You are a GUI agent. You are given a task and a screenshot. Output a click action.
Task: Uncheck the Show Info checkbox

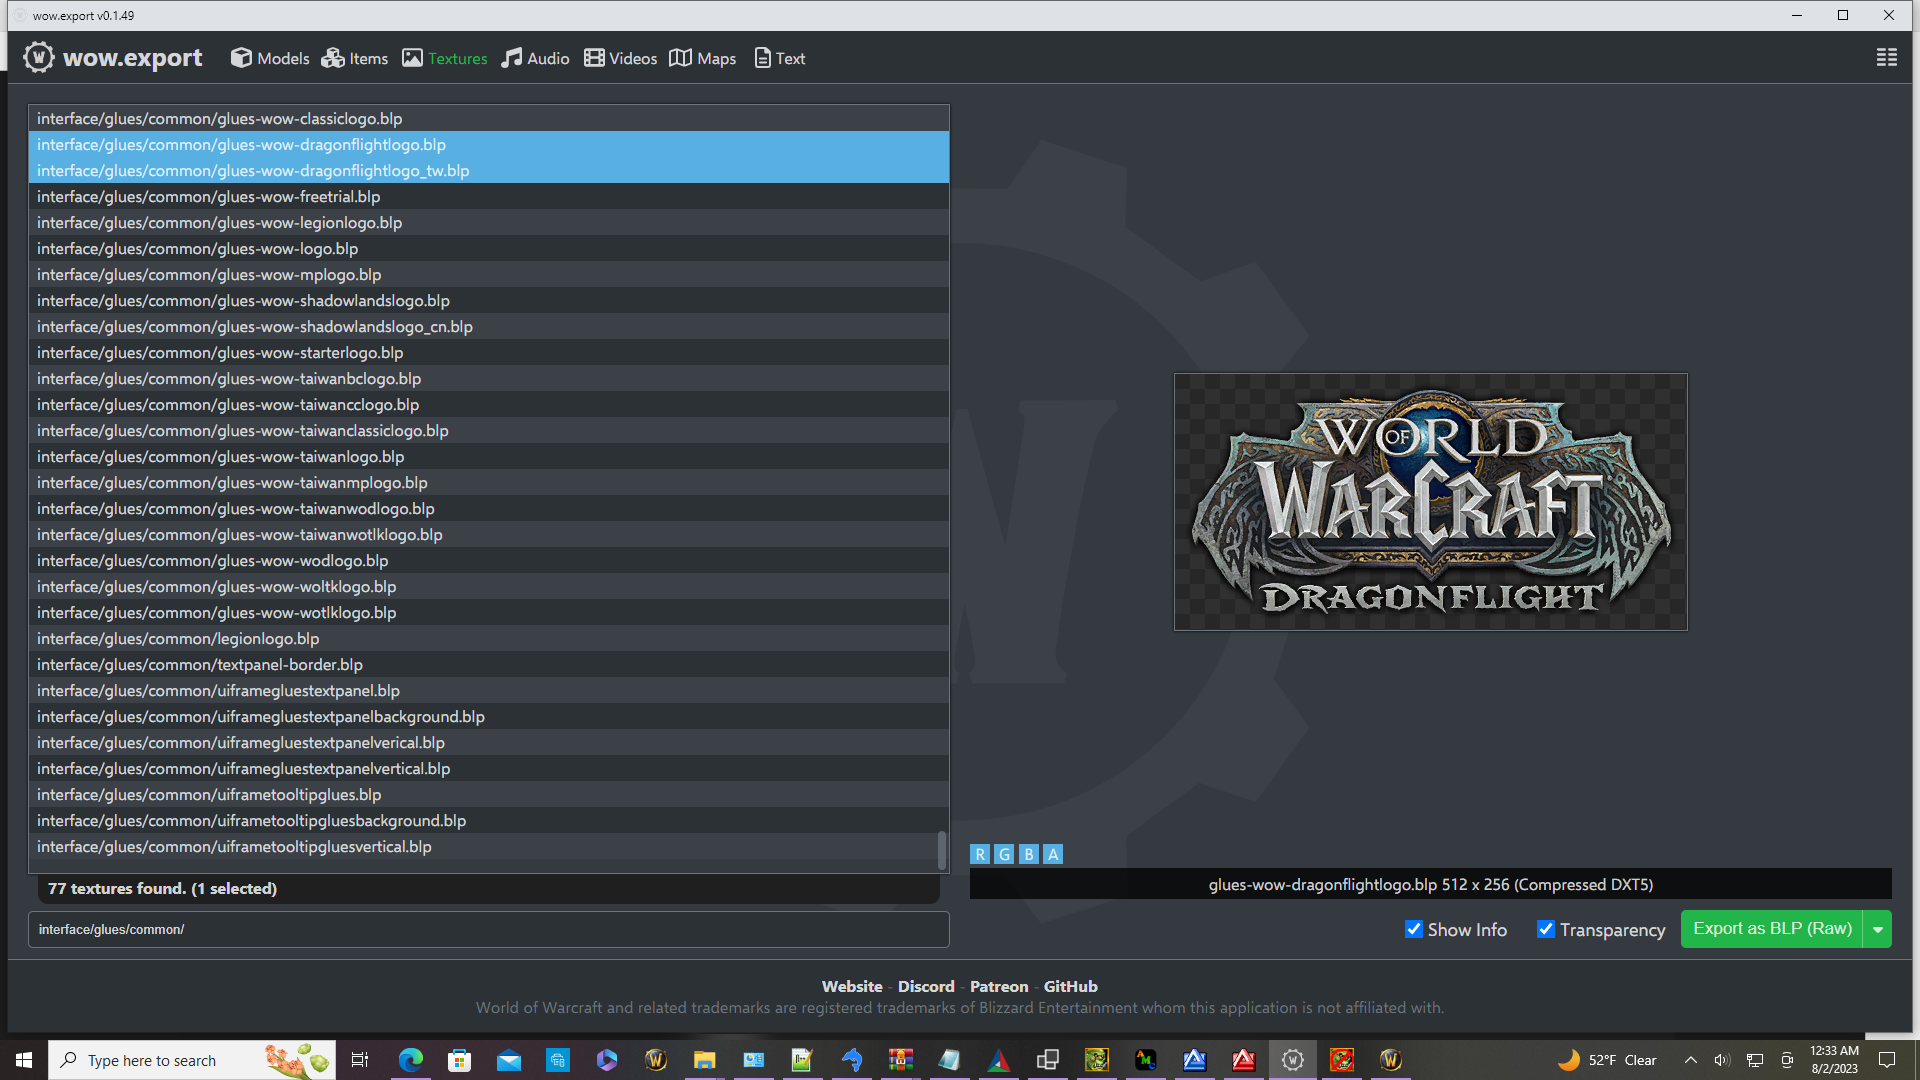1414,929
